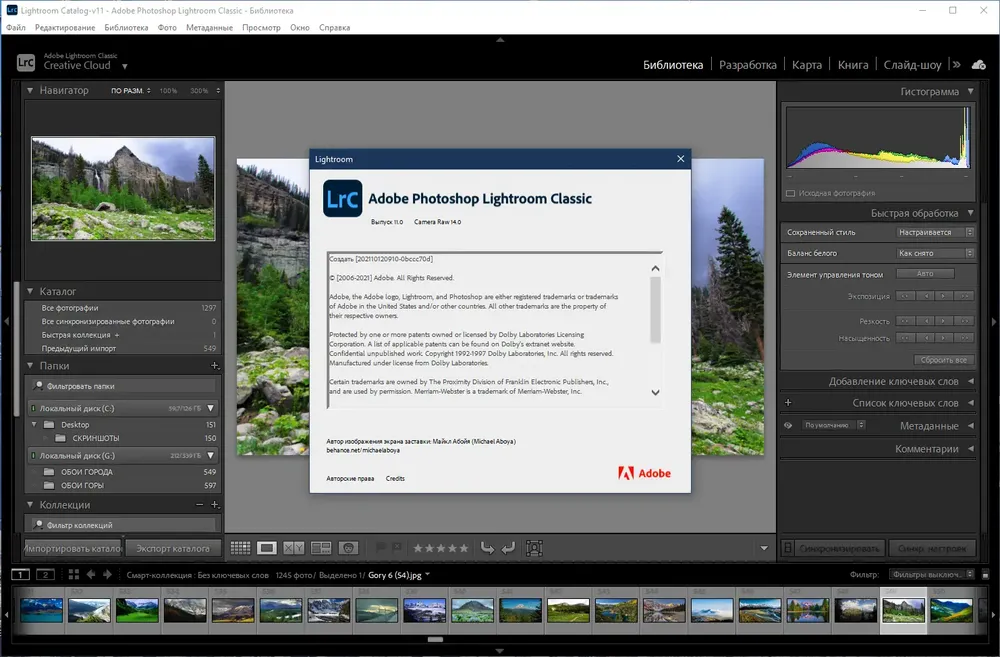The height and width of the screenshot is (657, 1000).
Task: Collapse the Навигатор panel triangle
Action: click(x=30, y=91)
